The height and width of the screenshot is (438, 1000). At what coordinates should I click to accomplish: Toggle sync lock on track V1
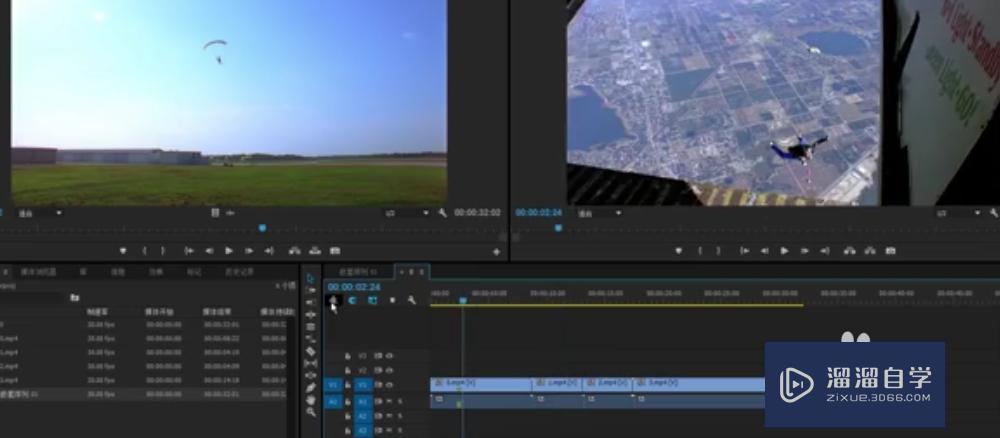[378, 385]
